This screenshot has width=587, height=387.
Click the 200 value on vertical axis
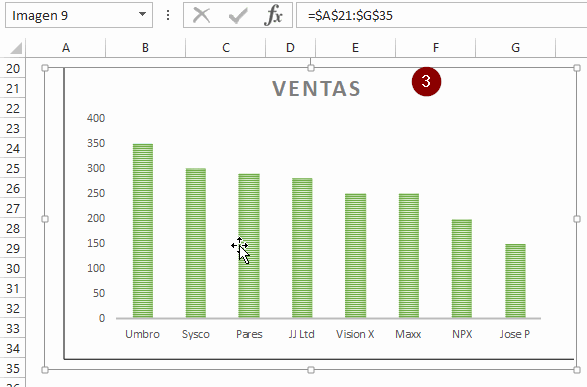click(96, 218)
